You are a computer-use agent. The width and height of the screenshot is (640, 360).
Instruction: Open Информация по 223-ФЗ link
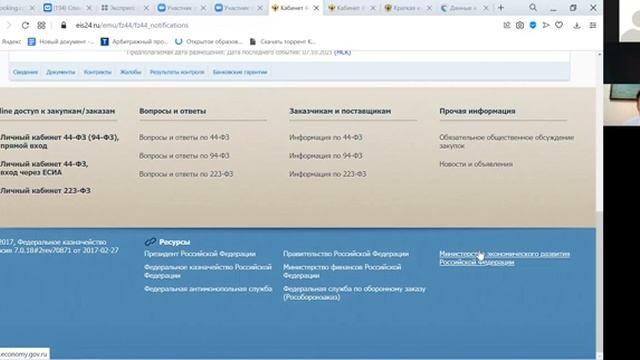click(328, 174)
